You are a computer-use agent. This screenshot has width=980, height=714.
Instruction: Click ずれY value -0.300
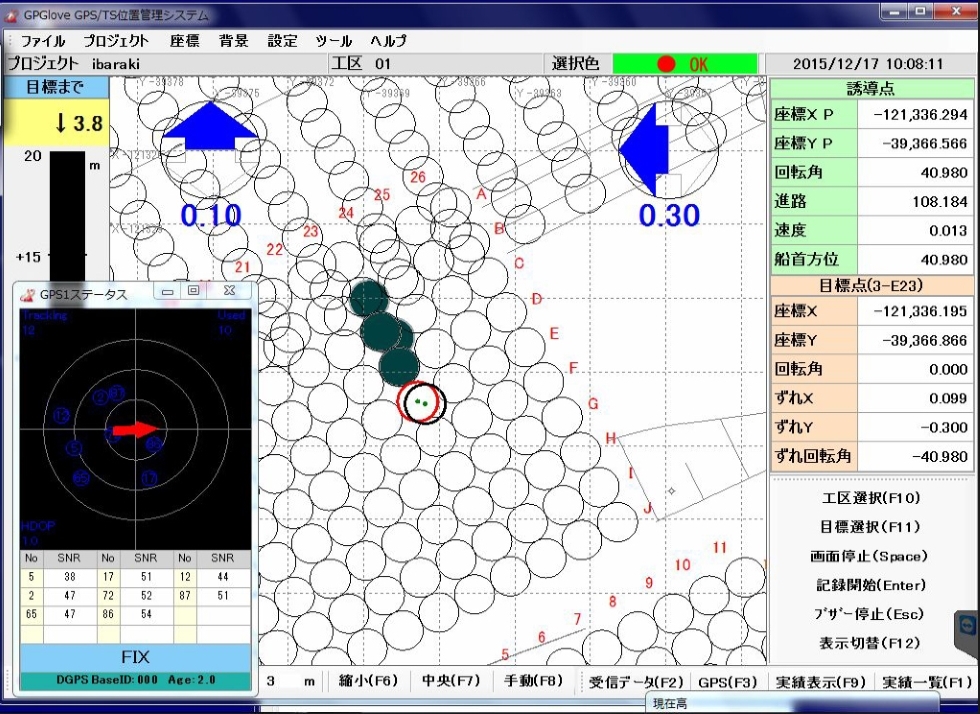916,427
